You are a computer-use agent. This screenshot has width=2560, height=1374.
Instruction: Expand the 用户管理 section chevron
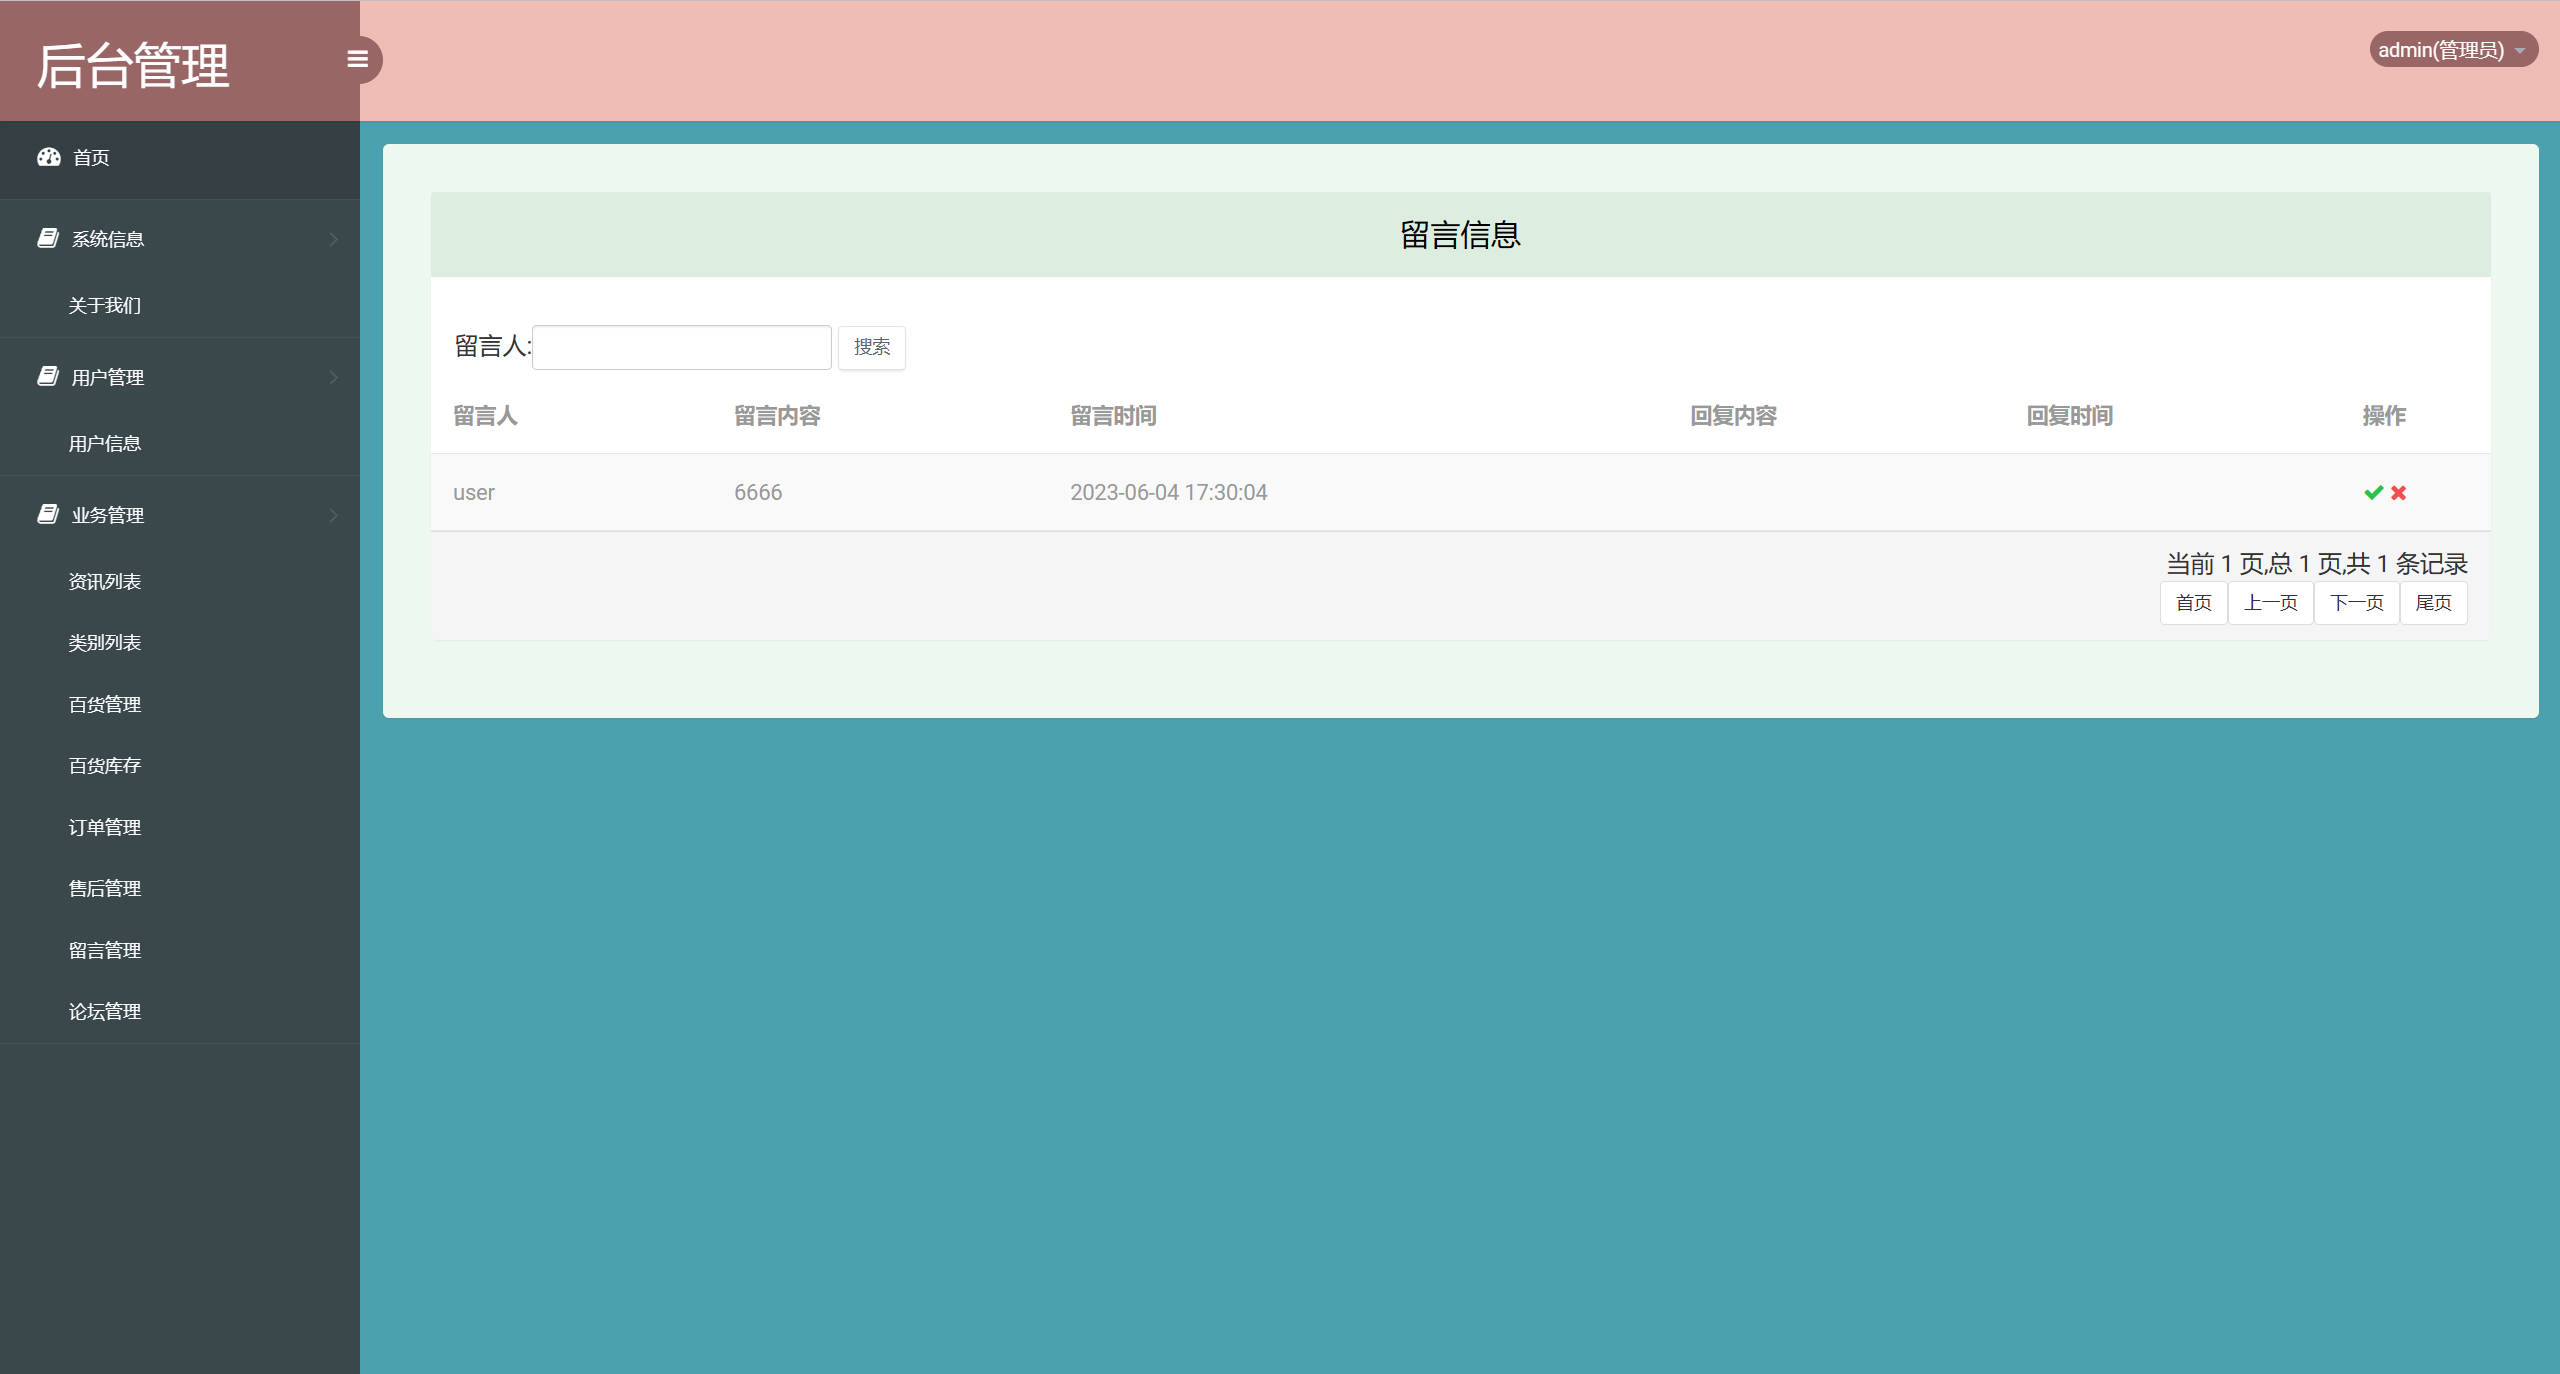coord(333,376)
